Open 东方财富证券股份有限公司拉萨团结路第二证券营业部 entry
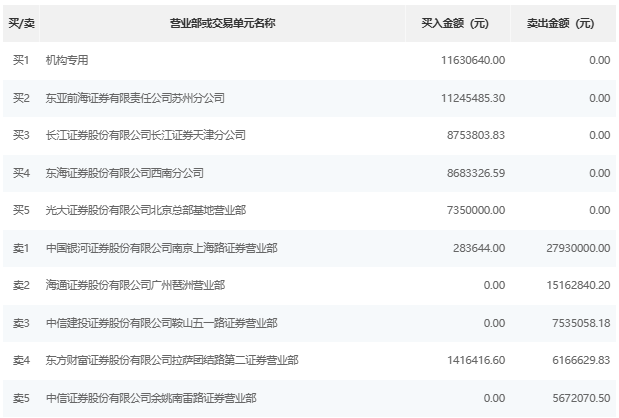 (172, 360)
